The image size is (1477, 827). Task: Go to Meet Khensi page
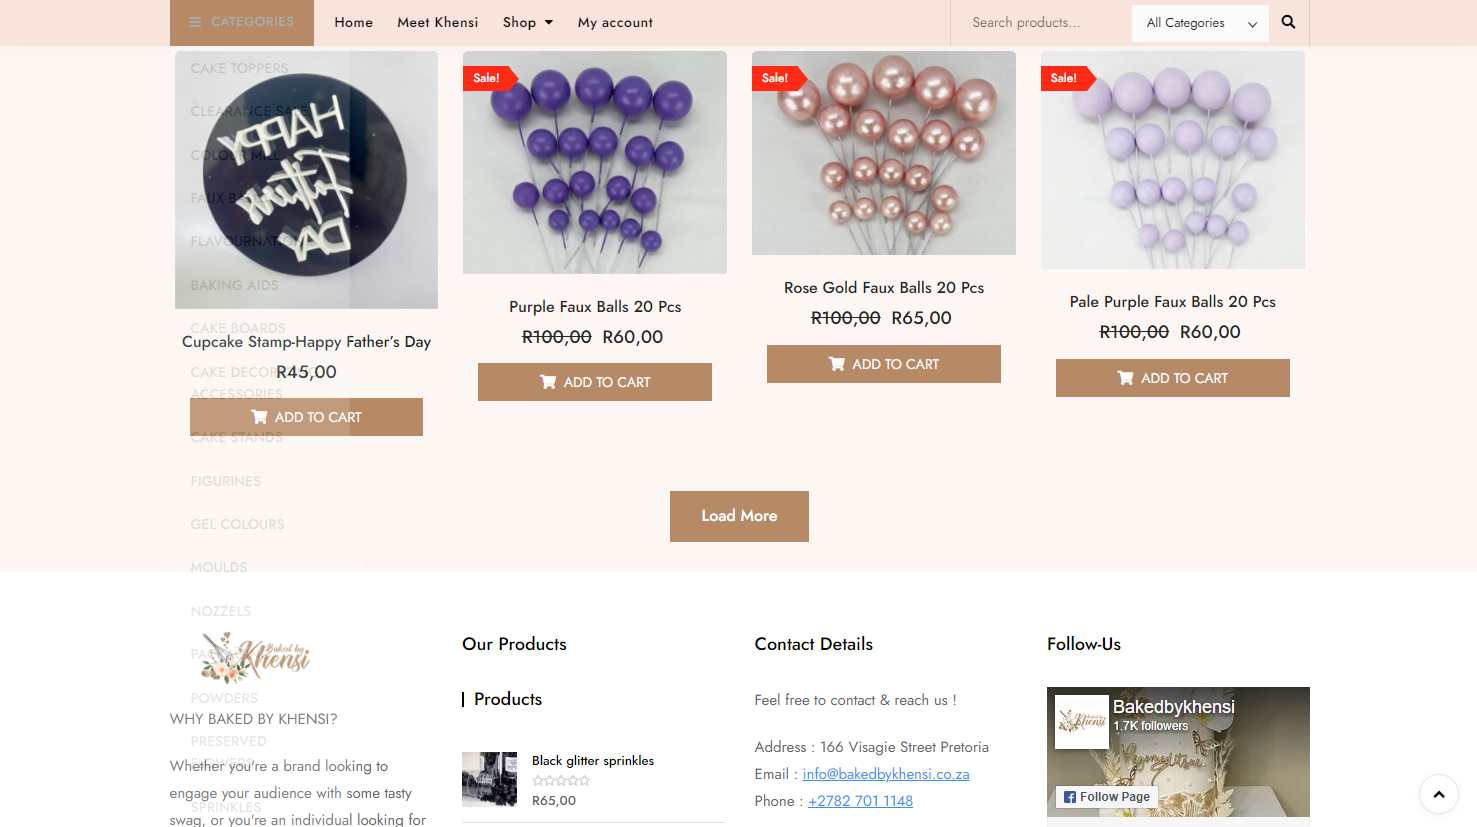click(x=437, y=22)
